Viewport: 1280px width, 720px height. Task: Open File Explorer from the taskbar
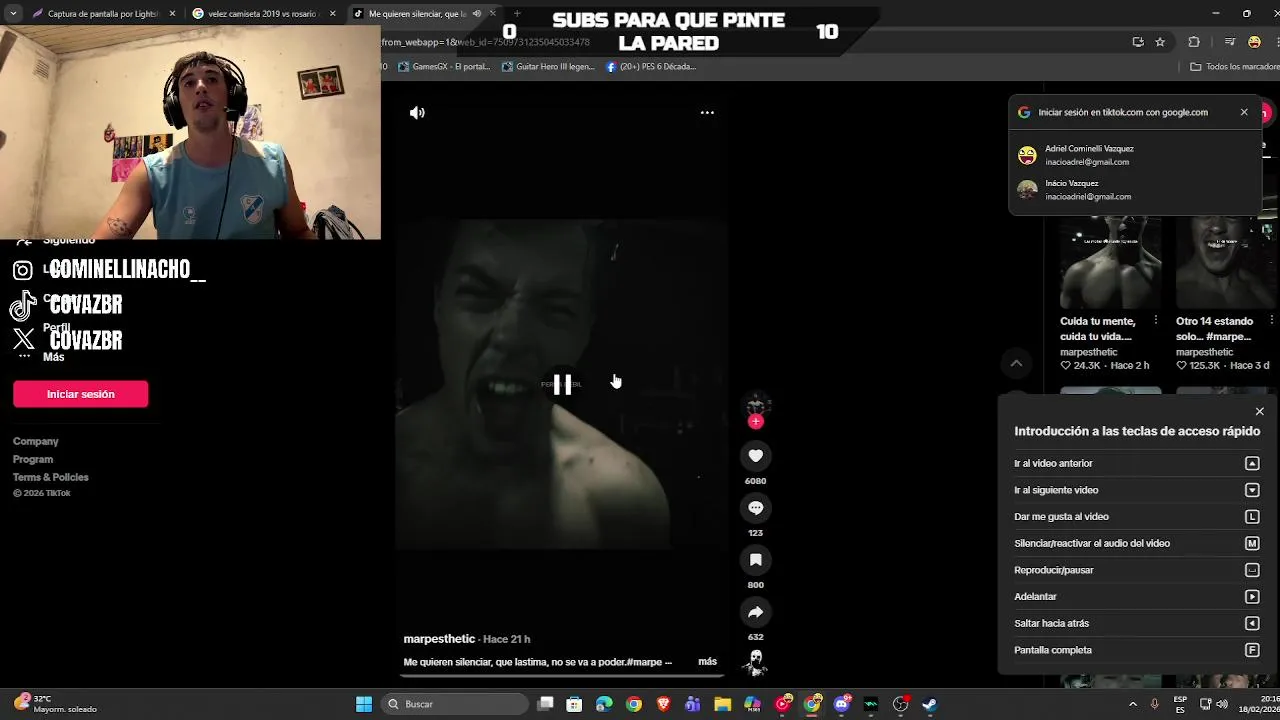[x=722, y=704]
